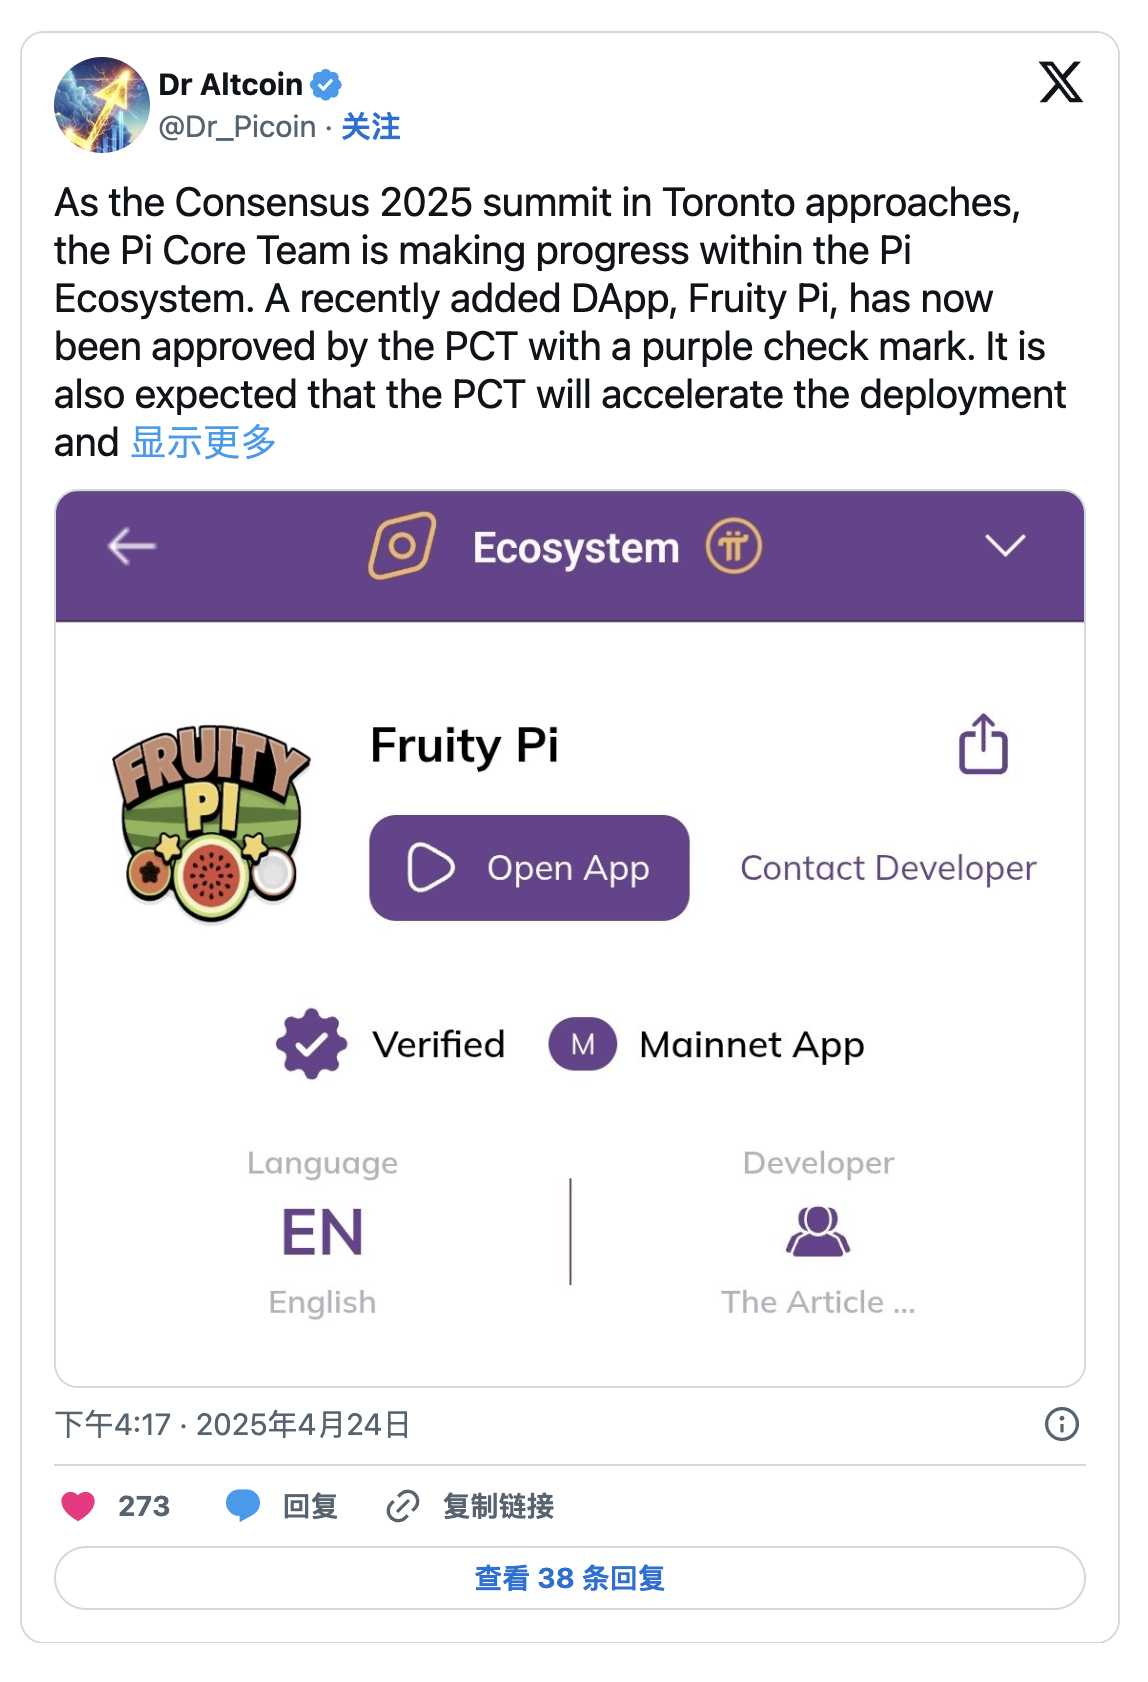
Task: Click the purple Verified check badge
Action: click(312, 1044)
